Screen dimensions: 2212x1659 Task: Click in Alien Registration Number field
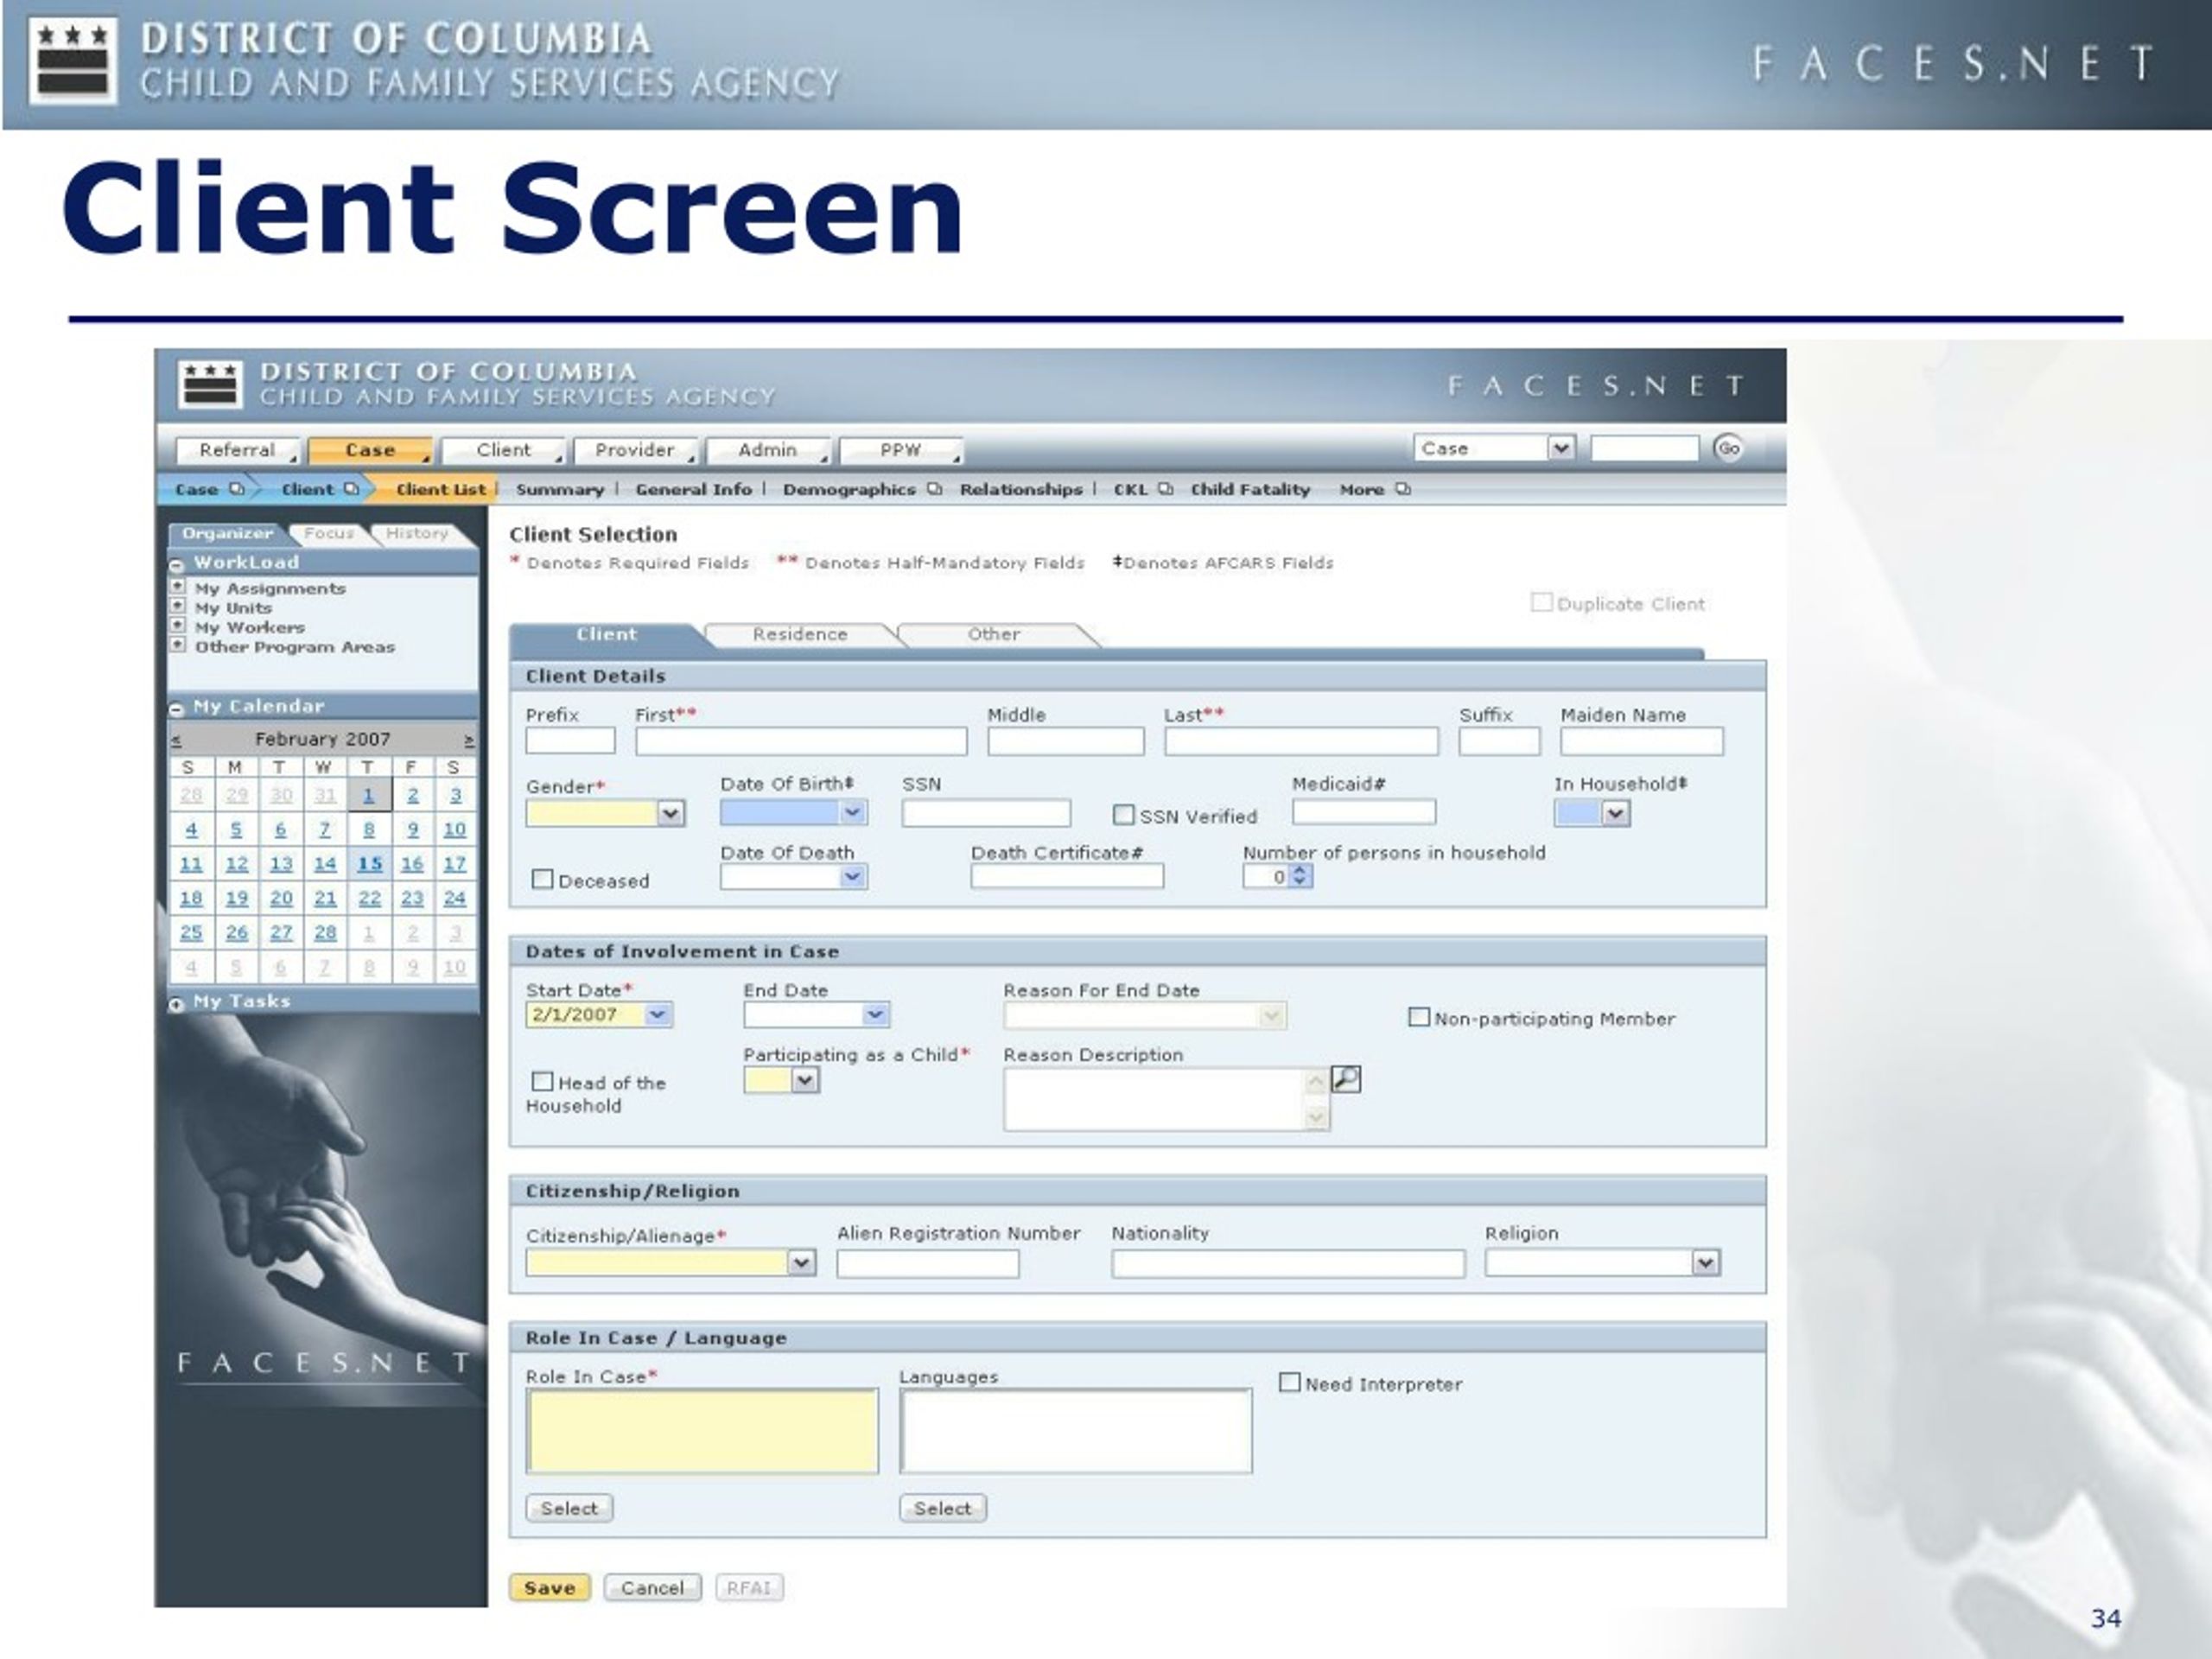coord(928,1264)
